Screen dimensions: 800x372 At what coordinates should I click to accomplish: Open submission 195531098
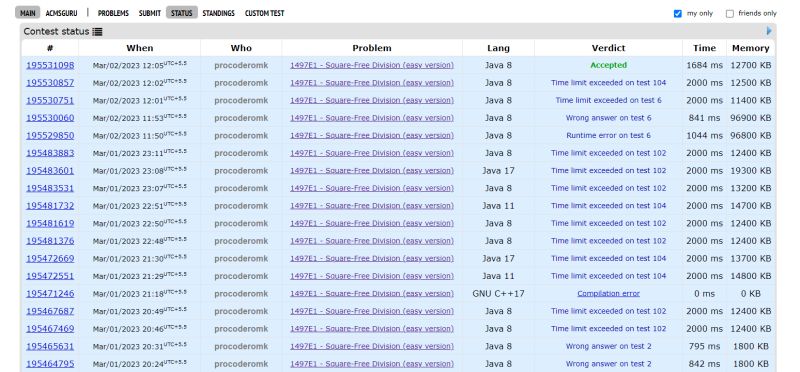pos(50,65)
